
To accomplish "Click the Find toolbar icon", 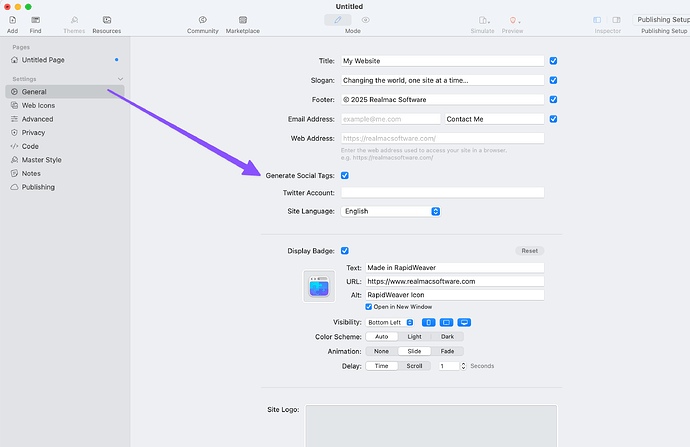I will (36, 20).
